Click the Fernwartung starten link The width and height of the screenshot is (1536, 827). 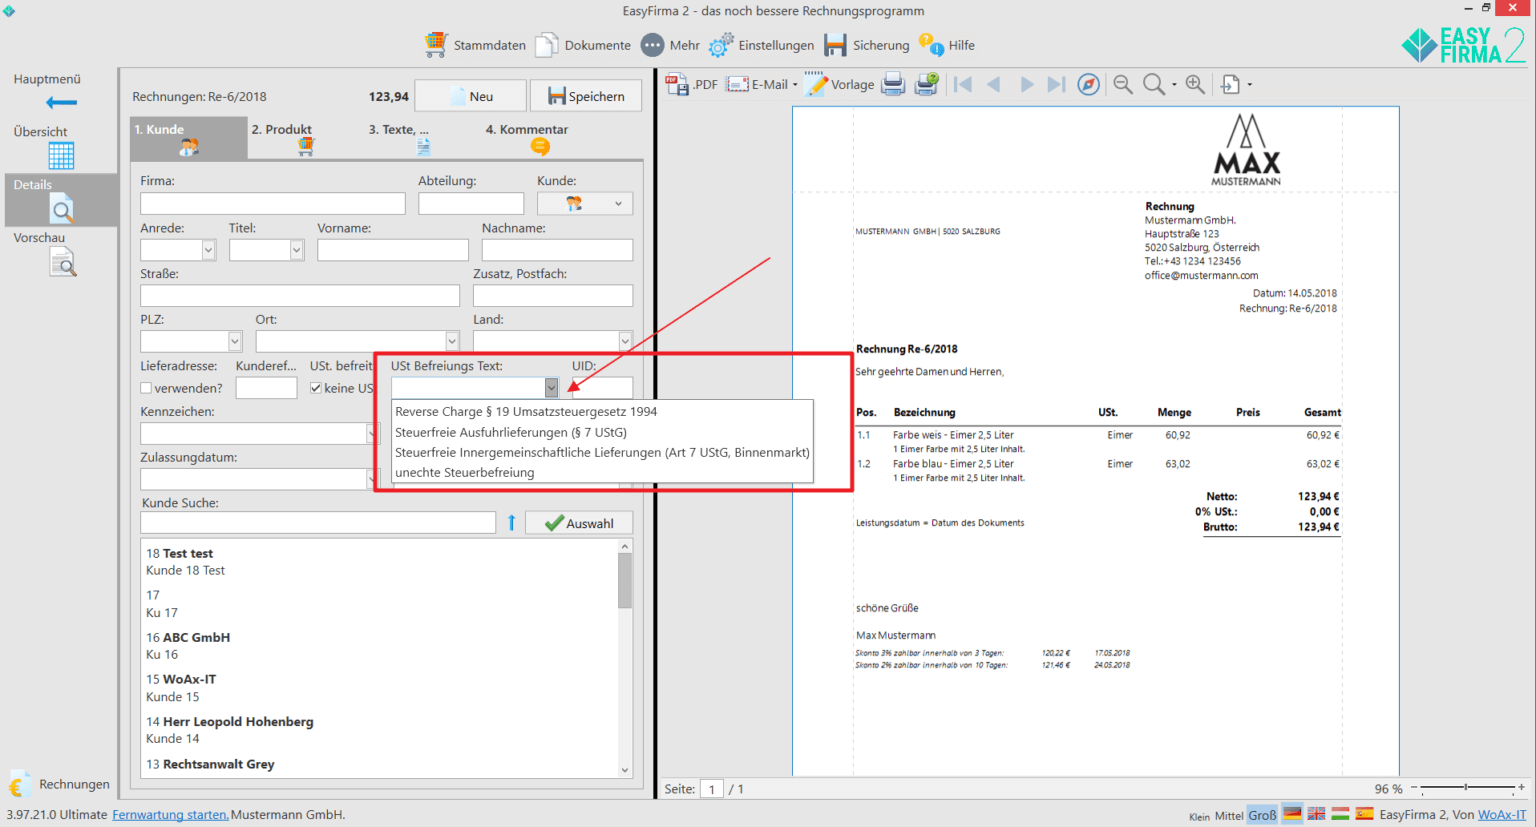[x=170, y=815]
